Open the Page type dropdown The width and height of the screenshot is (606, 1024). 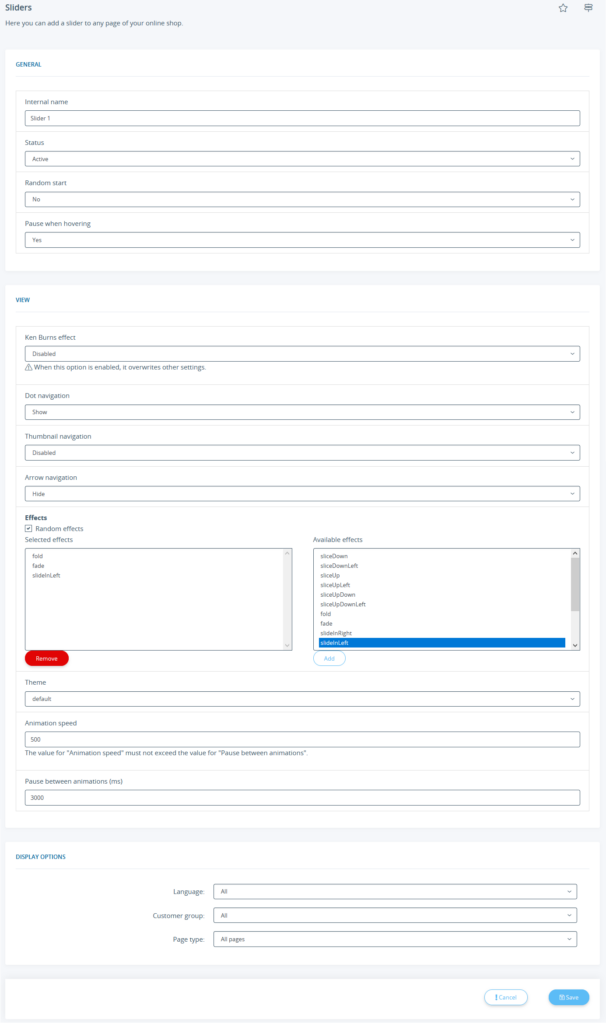[395, 939]
